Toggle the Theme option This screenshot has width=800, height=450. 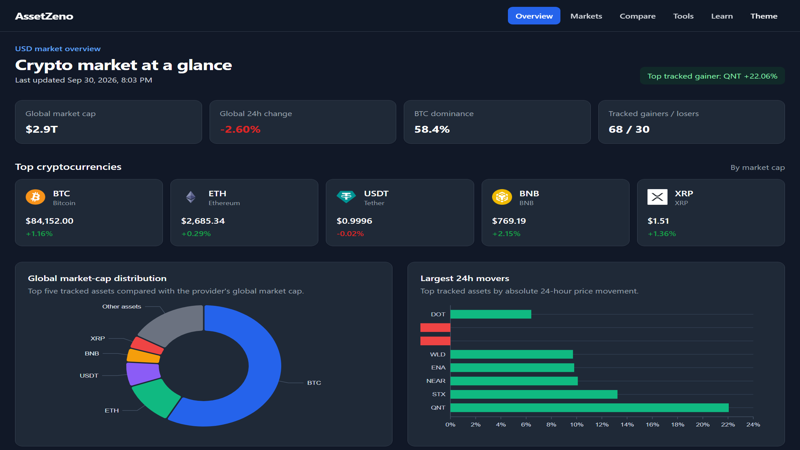click(764, 16)
